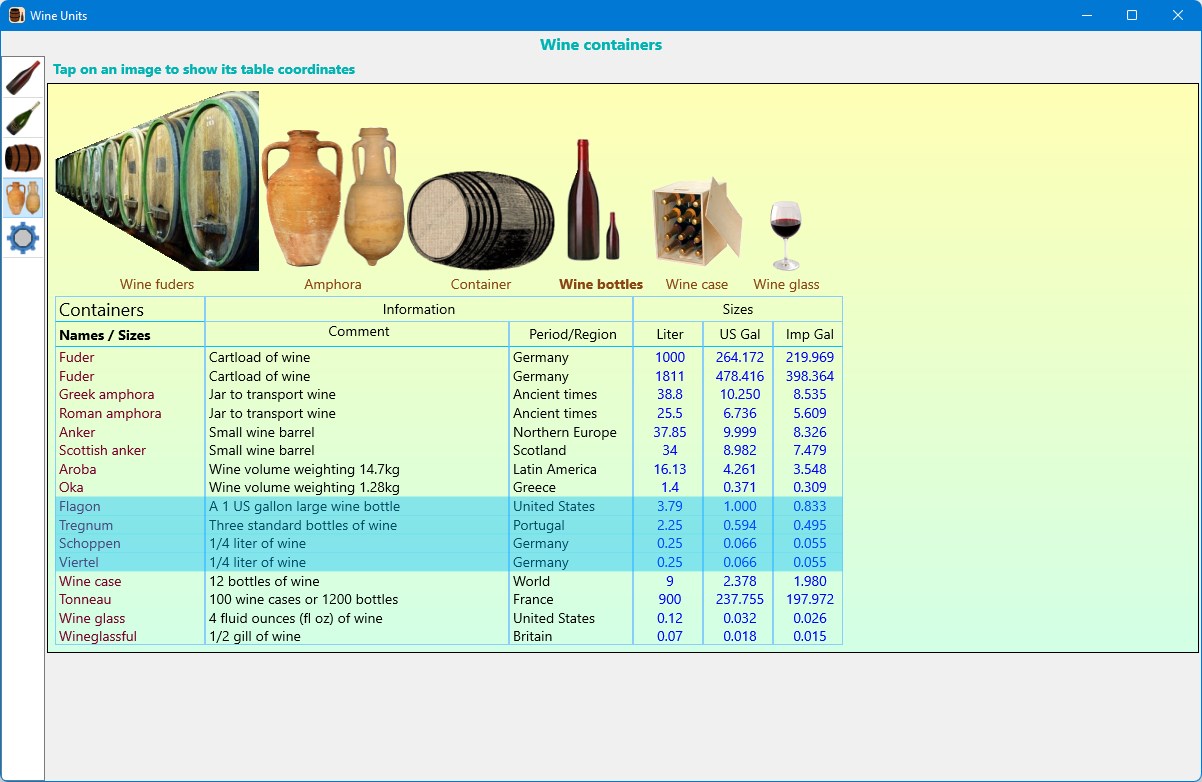Click the 'Wine containers' page title
This screenshot has width=1202, height=782.
click(x=601, y=44)
